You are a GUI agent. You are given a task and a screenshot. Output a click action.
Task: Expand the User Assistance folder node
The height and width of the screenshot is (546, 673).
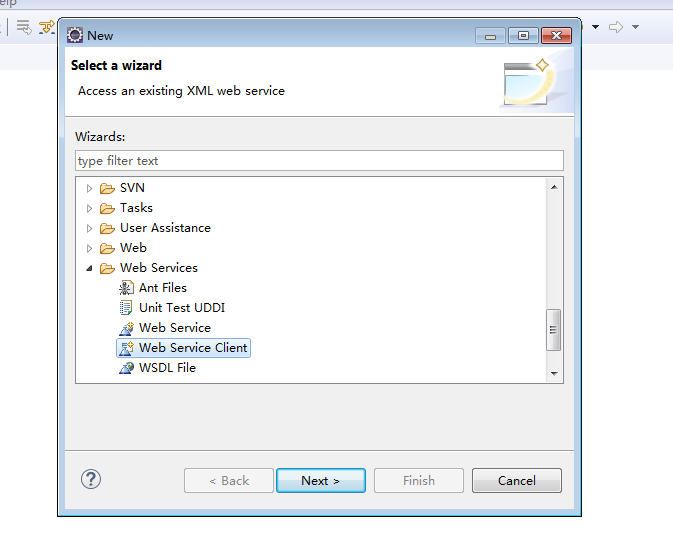click(x=89, y=228)
